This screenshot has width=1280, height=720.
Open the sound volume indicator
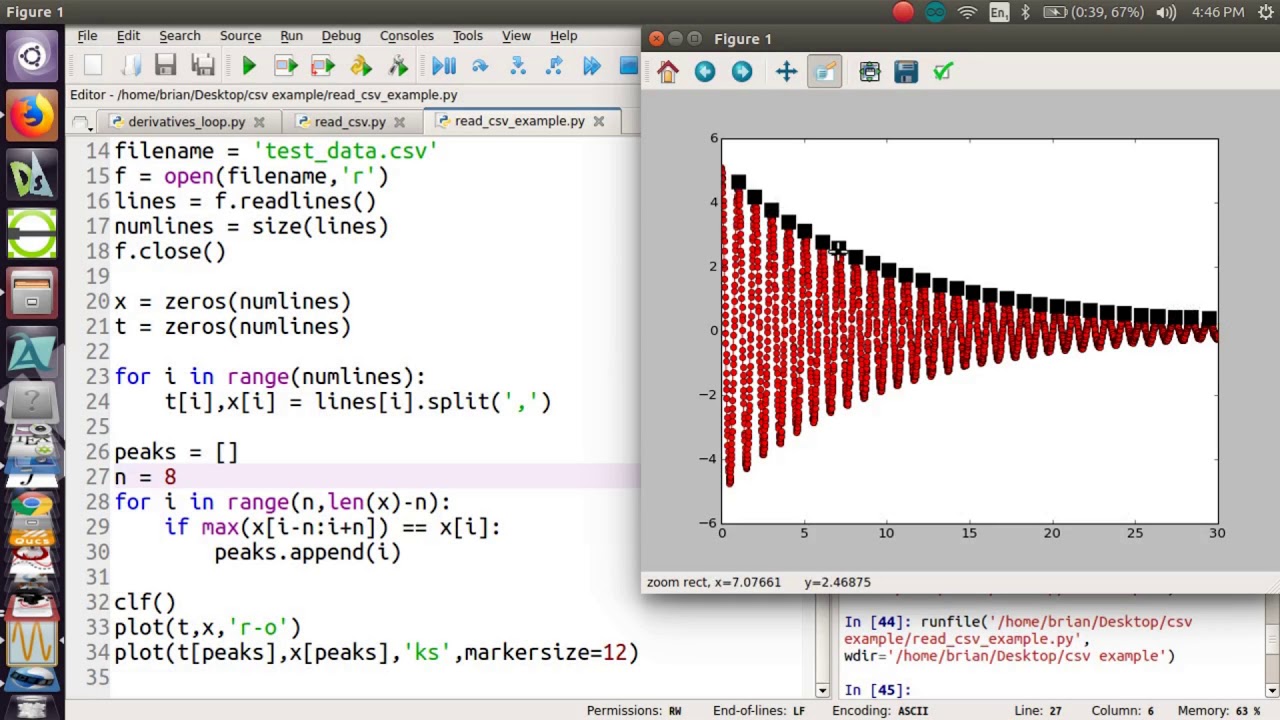point(1166,12)
